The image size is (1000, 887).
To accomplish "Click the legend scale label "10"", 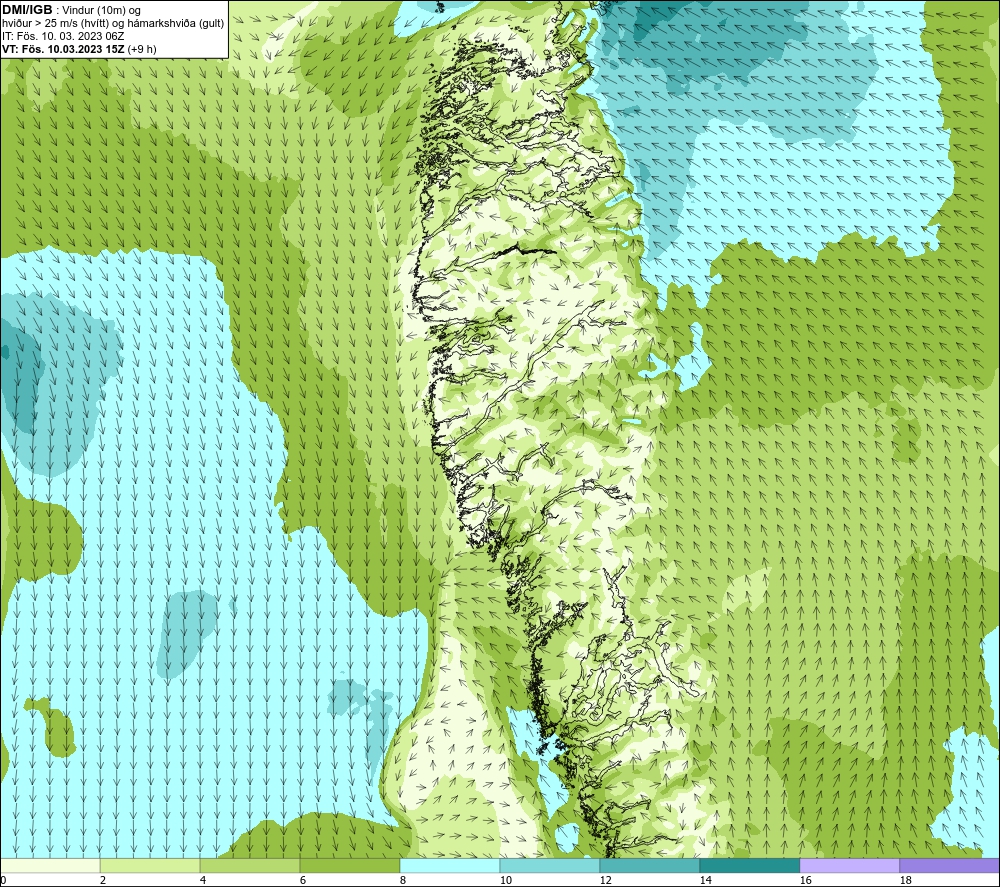I will (505, 881).
